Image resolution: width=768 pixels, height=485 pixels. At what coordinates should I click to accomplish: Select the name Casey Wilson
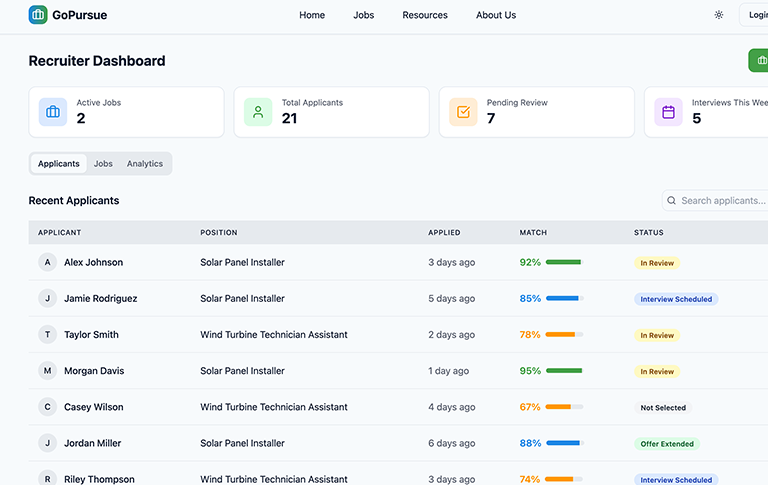94,407
